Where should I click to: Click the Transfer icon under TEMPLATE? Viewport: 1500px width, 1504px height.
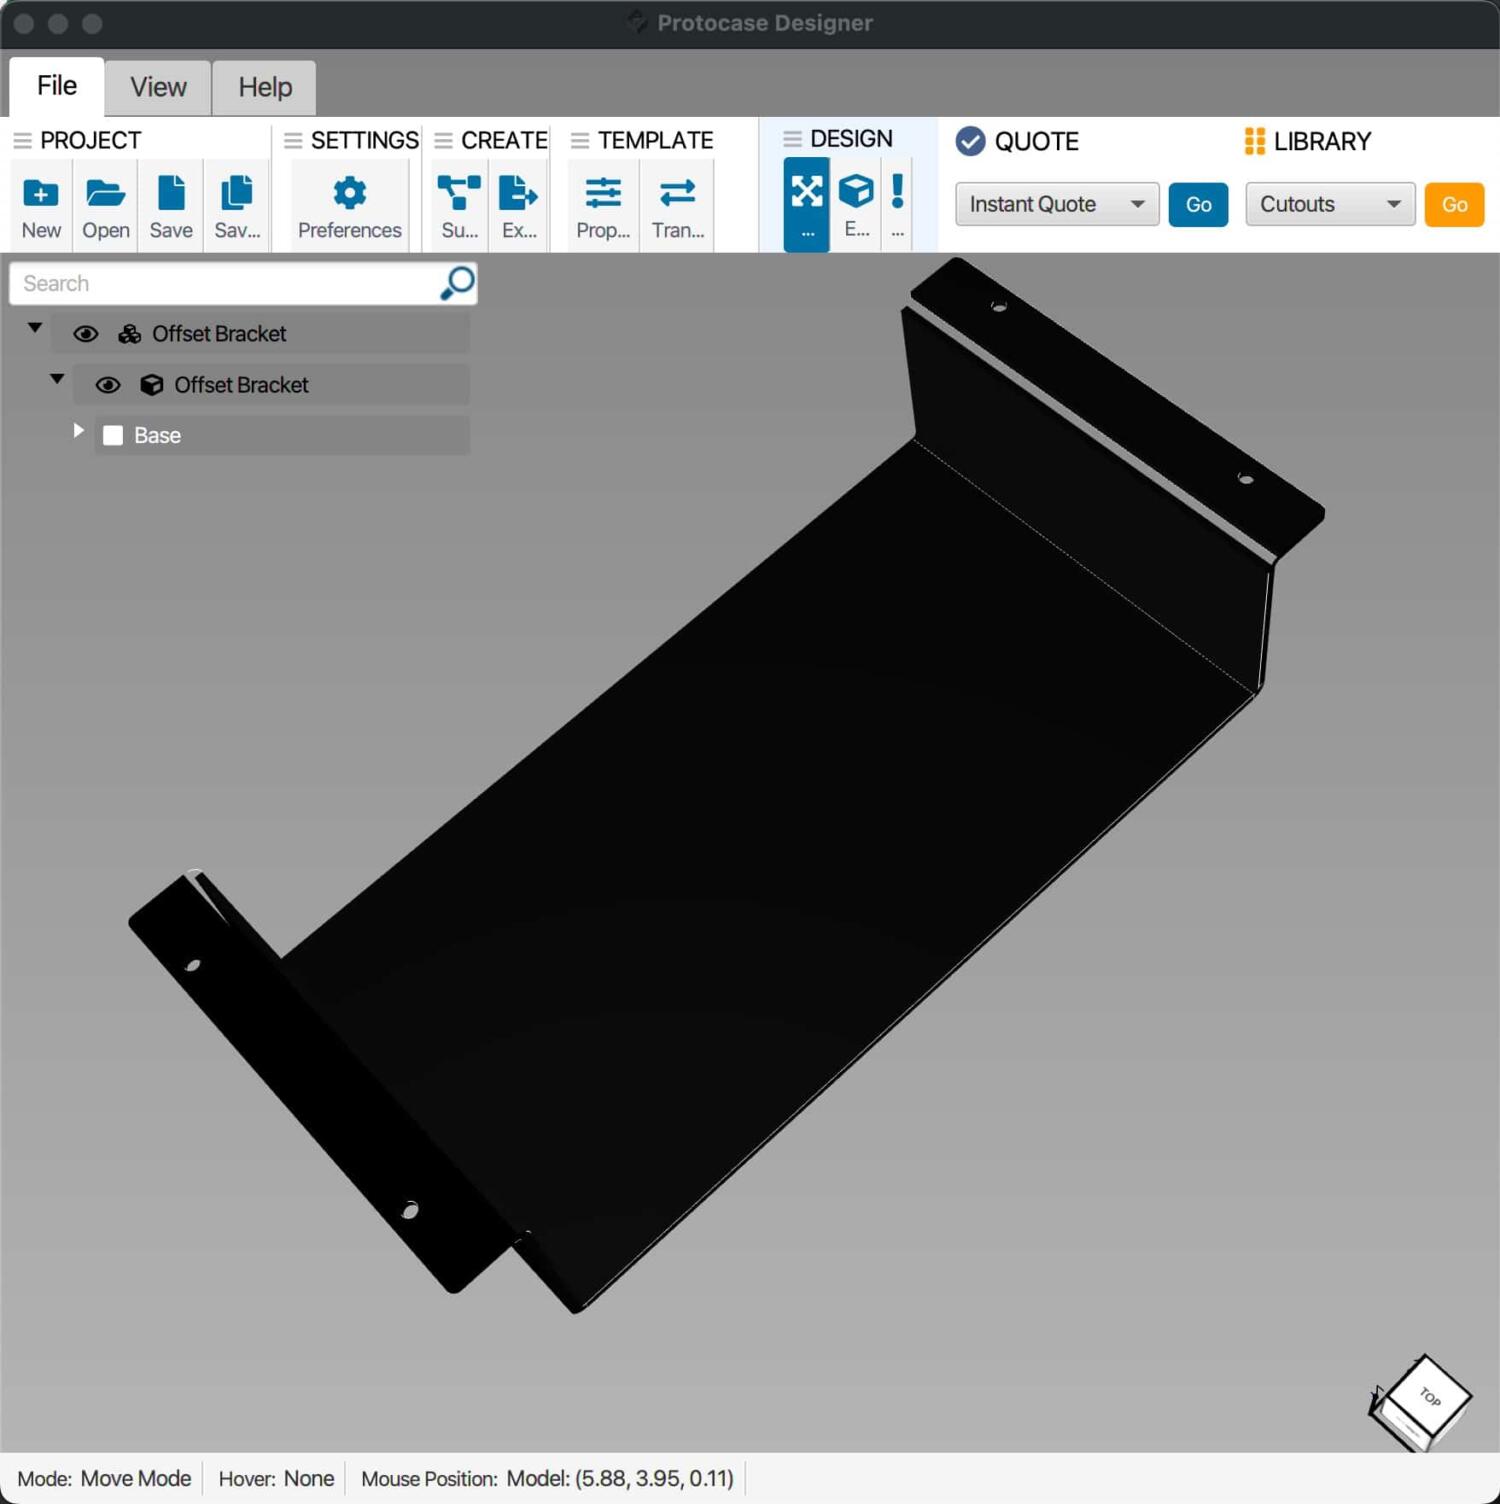click(677, 205)
